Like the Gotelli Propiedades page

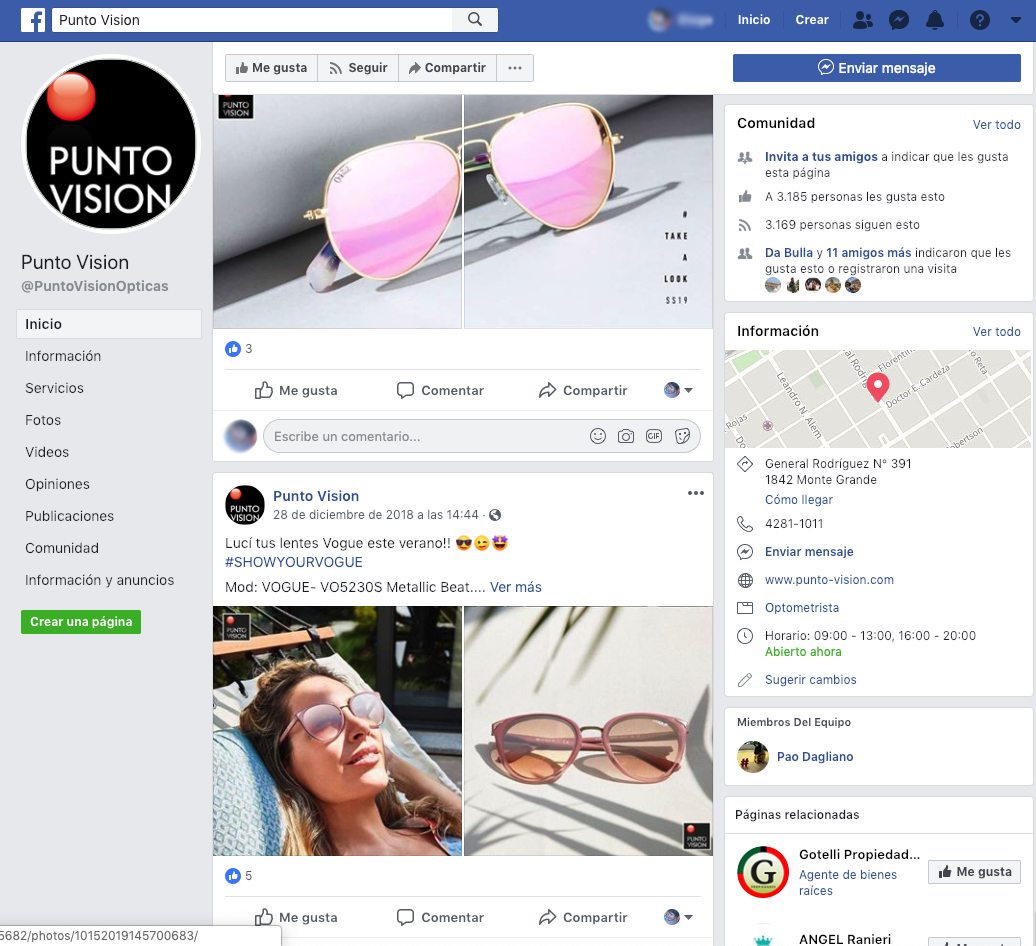click(974, 872)
